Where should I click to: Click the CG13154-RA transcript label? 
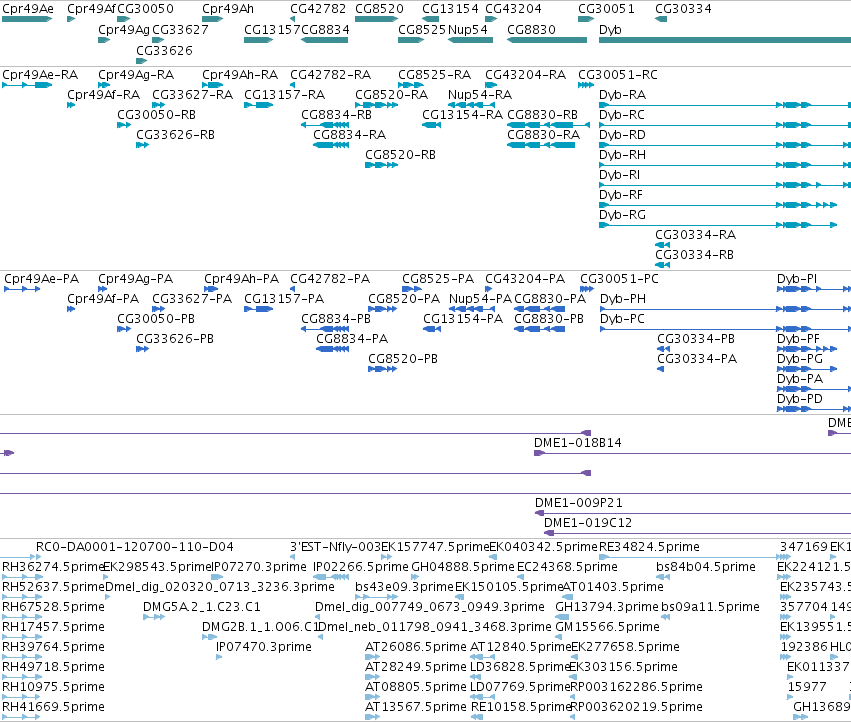pos(462,115)
